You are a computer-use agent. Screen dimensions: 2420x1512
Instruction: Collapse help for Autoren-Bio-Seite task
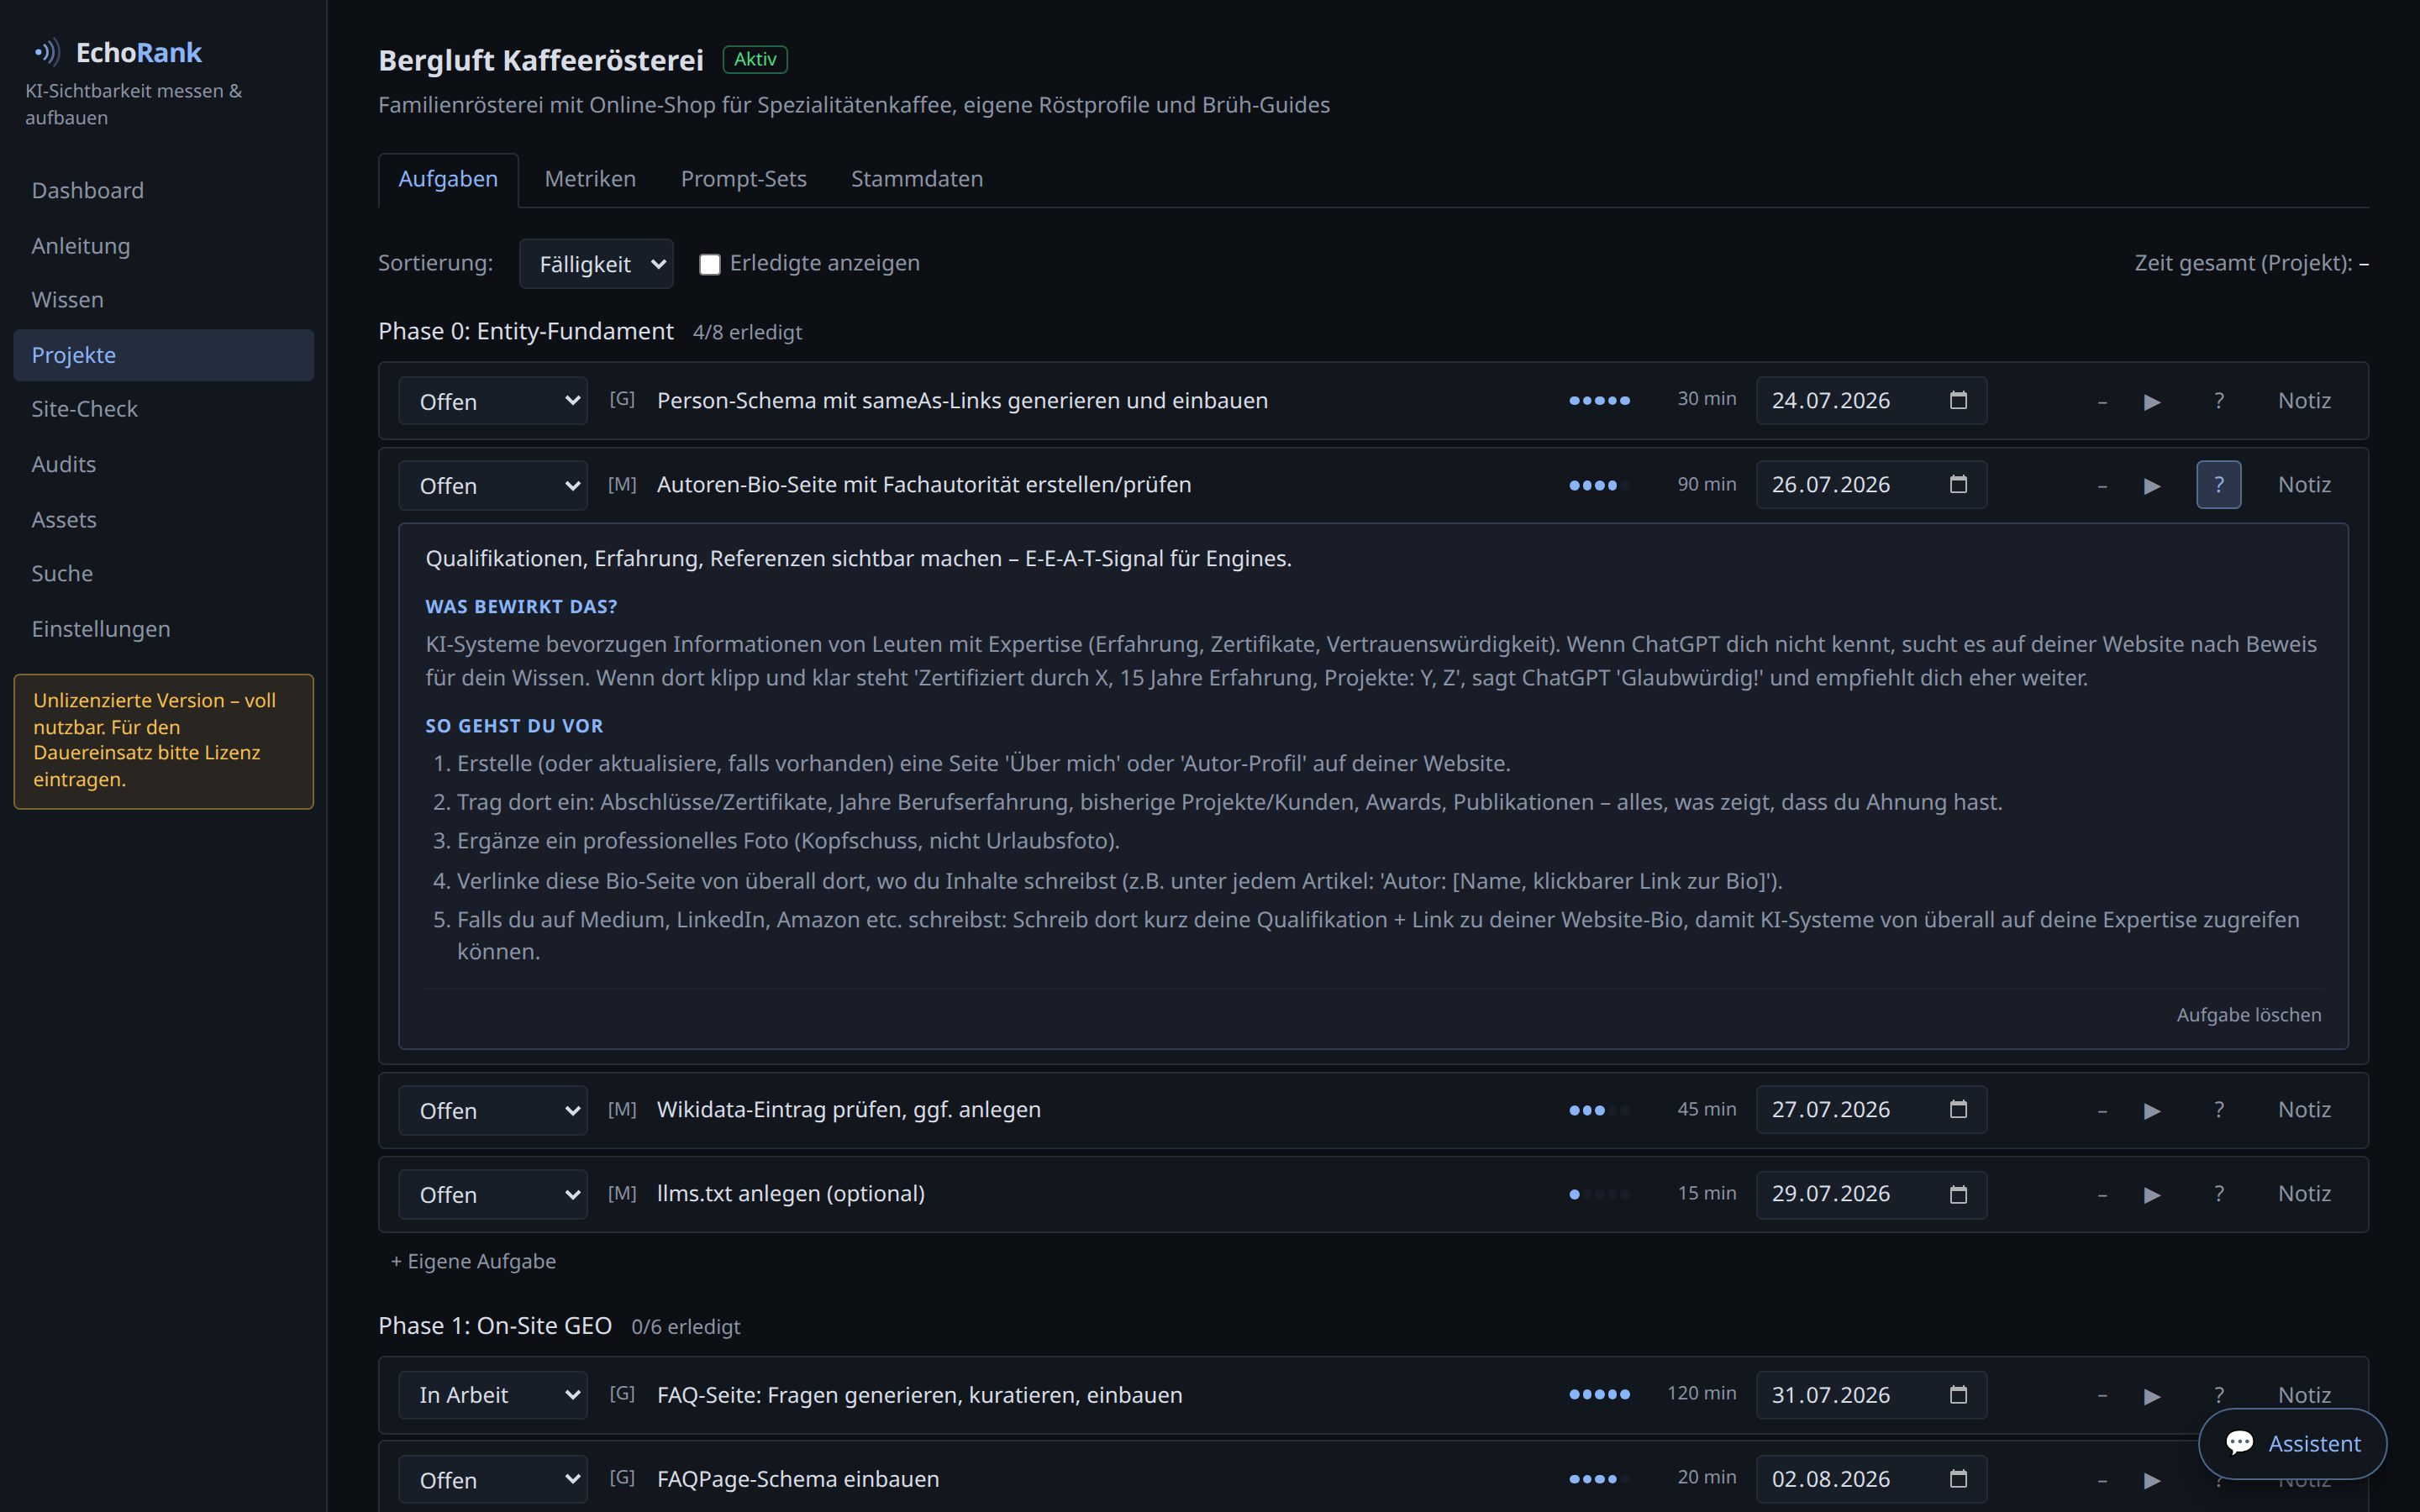click(2218, 485)
